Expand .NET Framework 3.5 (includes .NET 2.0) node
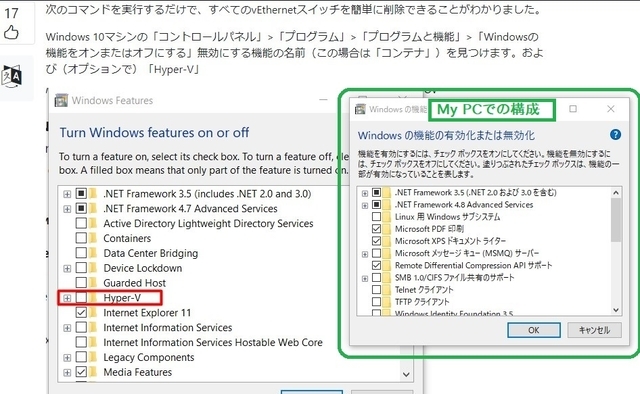The width and height of the screenshot is (640, 394). (67, 194)
